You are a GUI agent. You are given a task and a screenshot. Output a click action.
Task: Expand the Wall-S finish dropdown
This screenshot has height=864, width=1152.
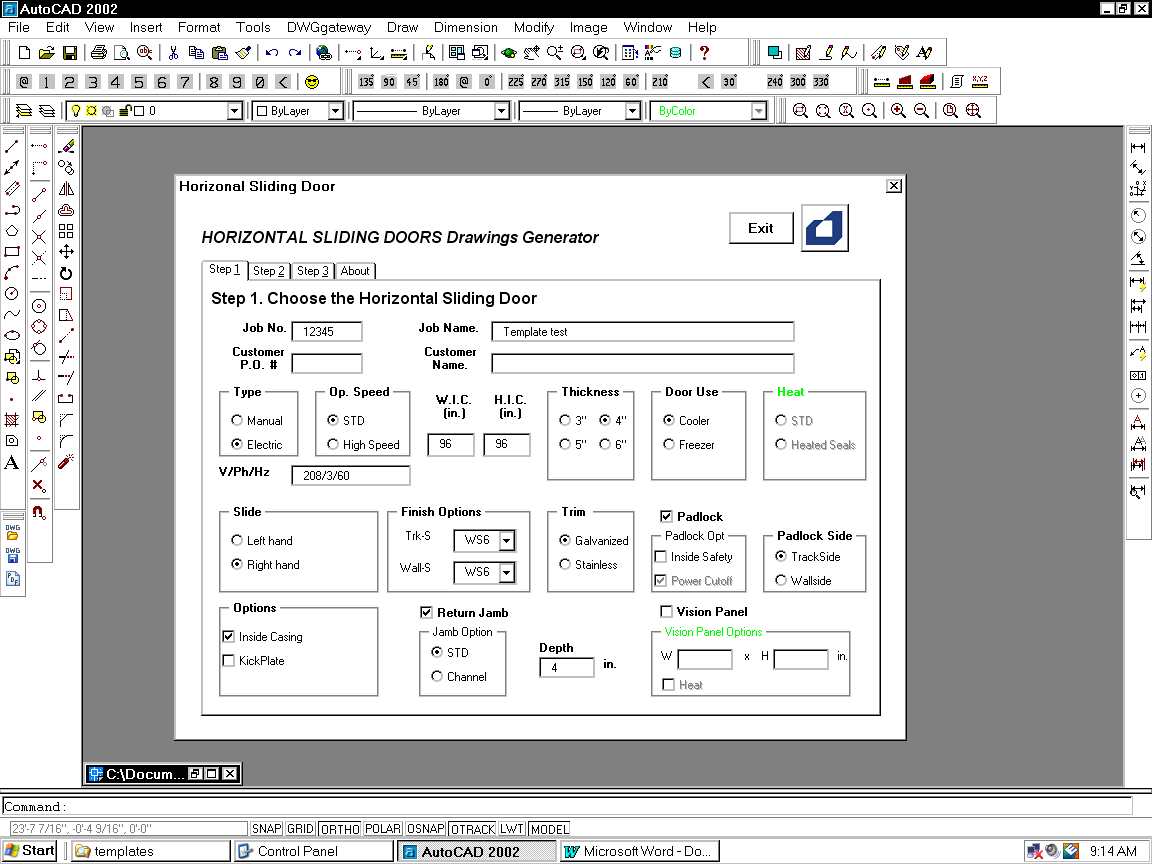(507, 573)
